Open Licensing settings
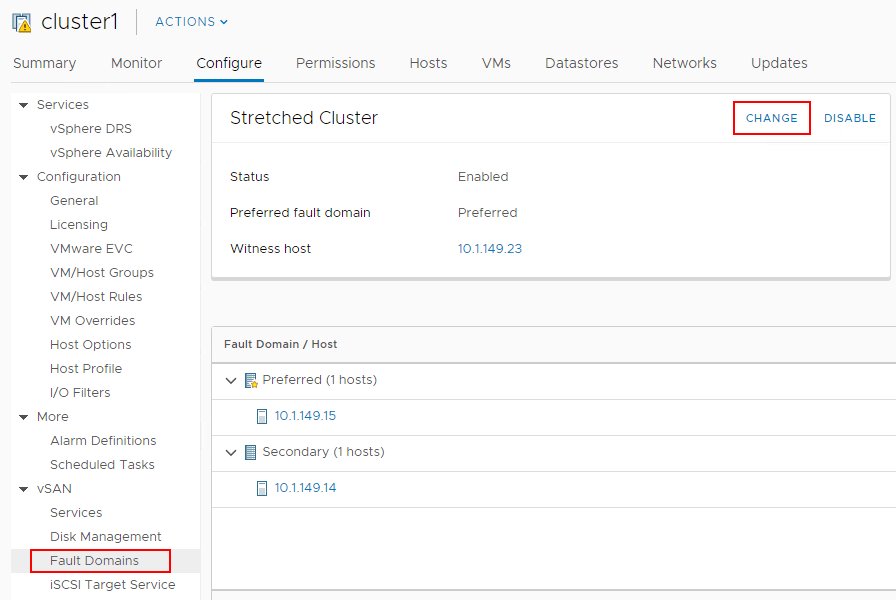The width and height of the screenshot is (896, 600). (79, 225)
